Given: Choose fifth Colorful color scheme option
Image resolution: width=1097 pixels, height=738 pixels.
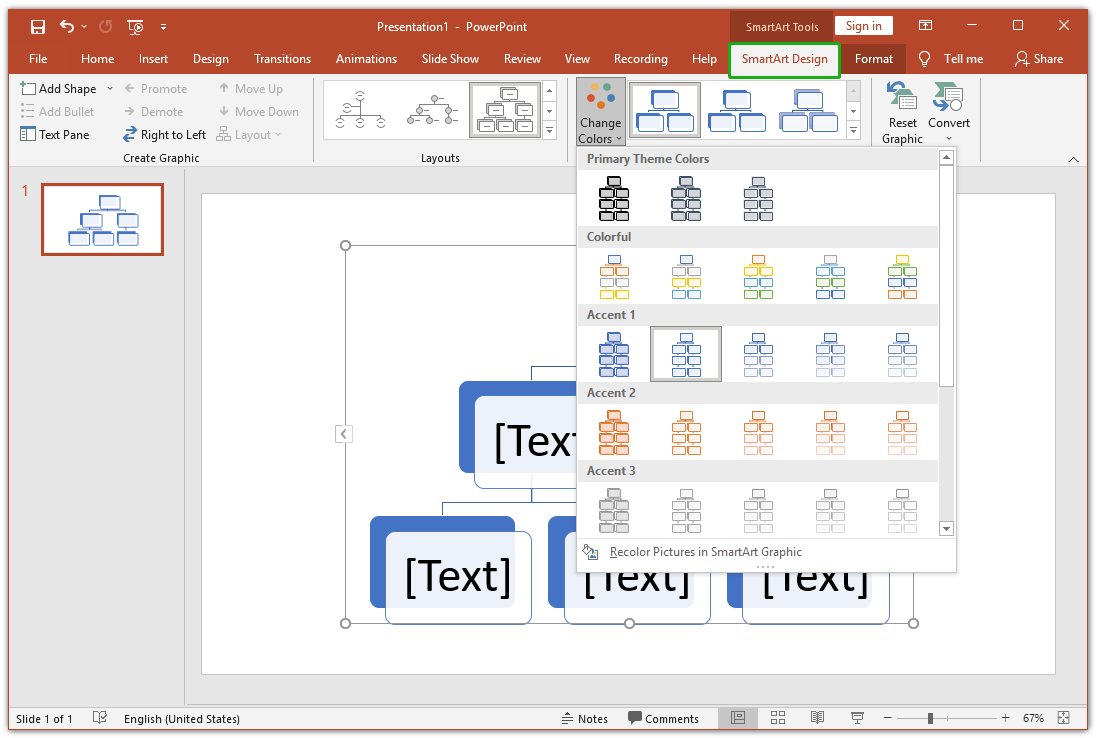Looking at the screenshot, I should 903,277.
